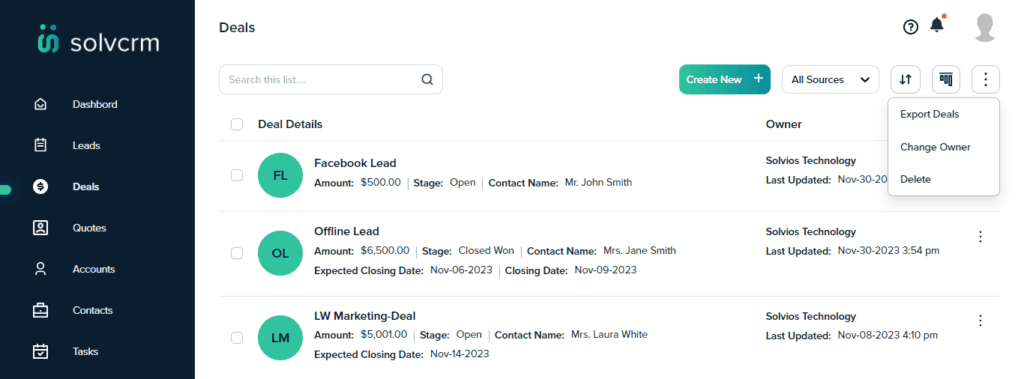The width and height of the screenshot is (1024, 379).
Task: Click the search magnifier icon
Action: click(427, 80)
